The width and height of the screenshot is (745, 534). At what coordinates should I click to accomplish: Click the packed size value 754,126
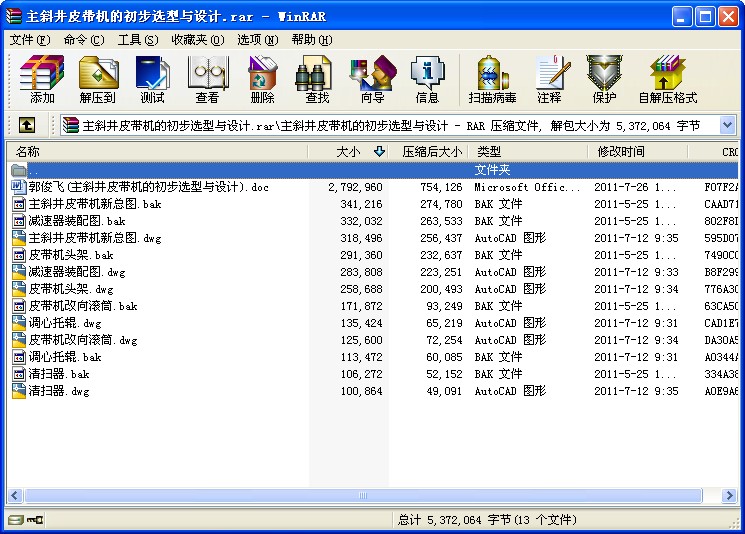point(441,187)
